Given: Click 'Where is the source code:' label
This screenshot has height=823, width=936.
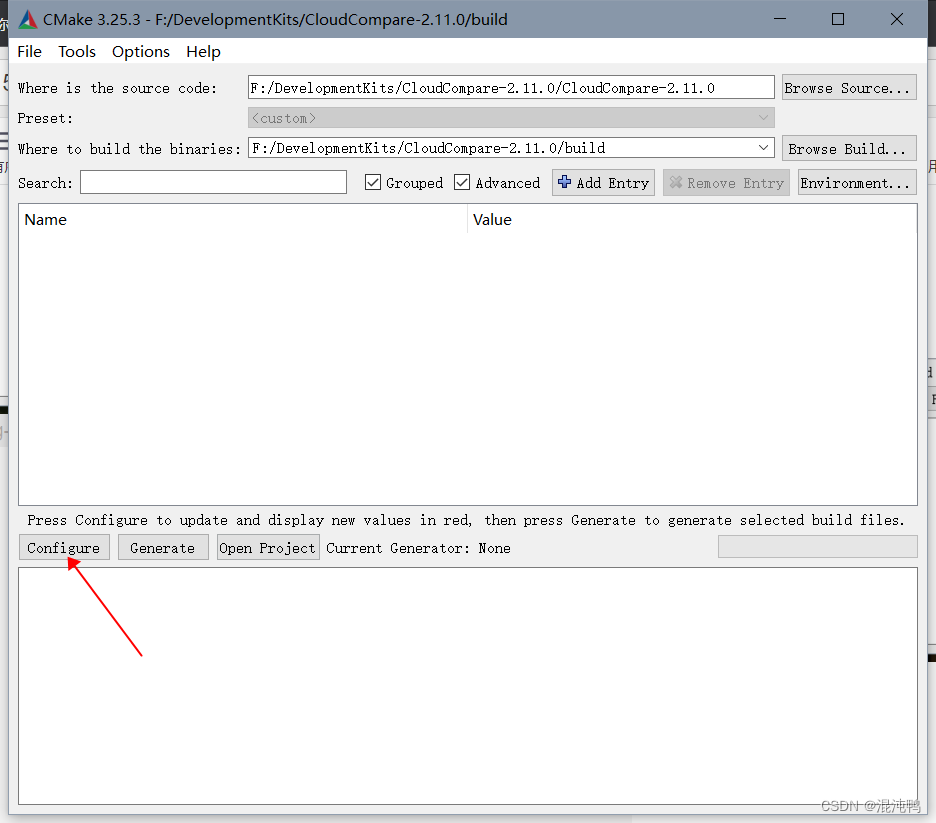Looking at the screenshot, I should point(117,88).
